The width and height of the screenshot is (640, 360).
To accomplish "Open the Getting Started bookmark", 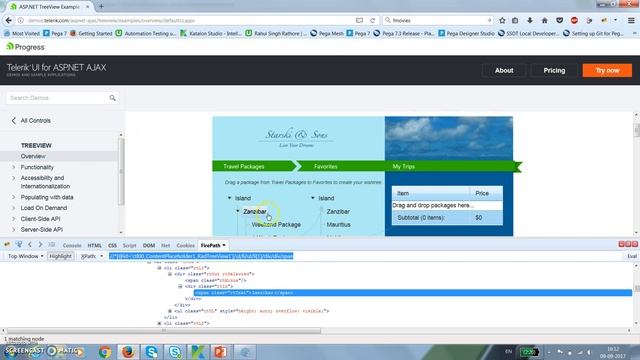I will click(91, 33).
